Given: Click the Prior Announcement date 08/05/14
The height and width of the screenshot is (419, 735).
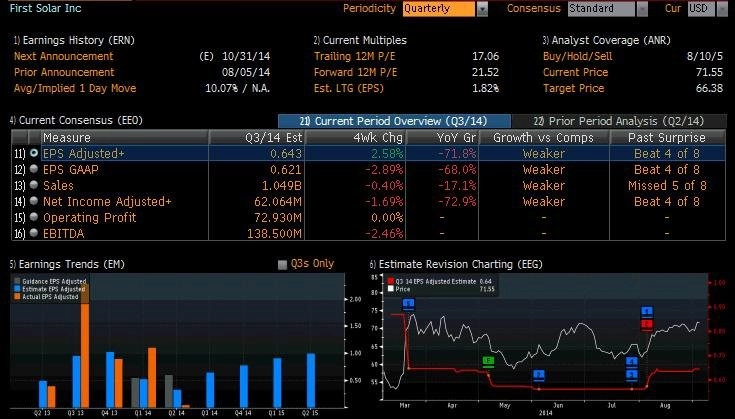Looking at the screenshot, I should point(246,72).
